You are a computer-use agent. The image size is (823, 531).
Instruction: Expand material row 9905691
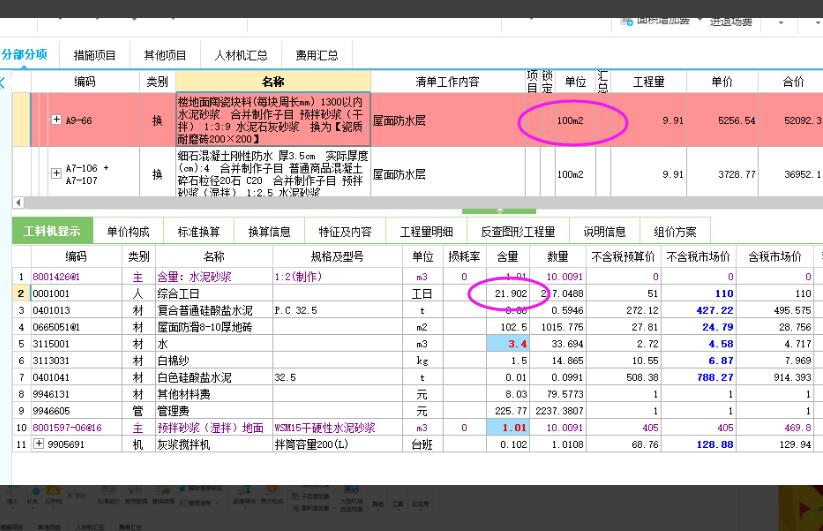[x=38, y=444]
